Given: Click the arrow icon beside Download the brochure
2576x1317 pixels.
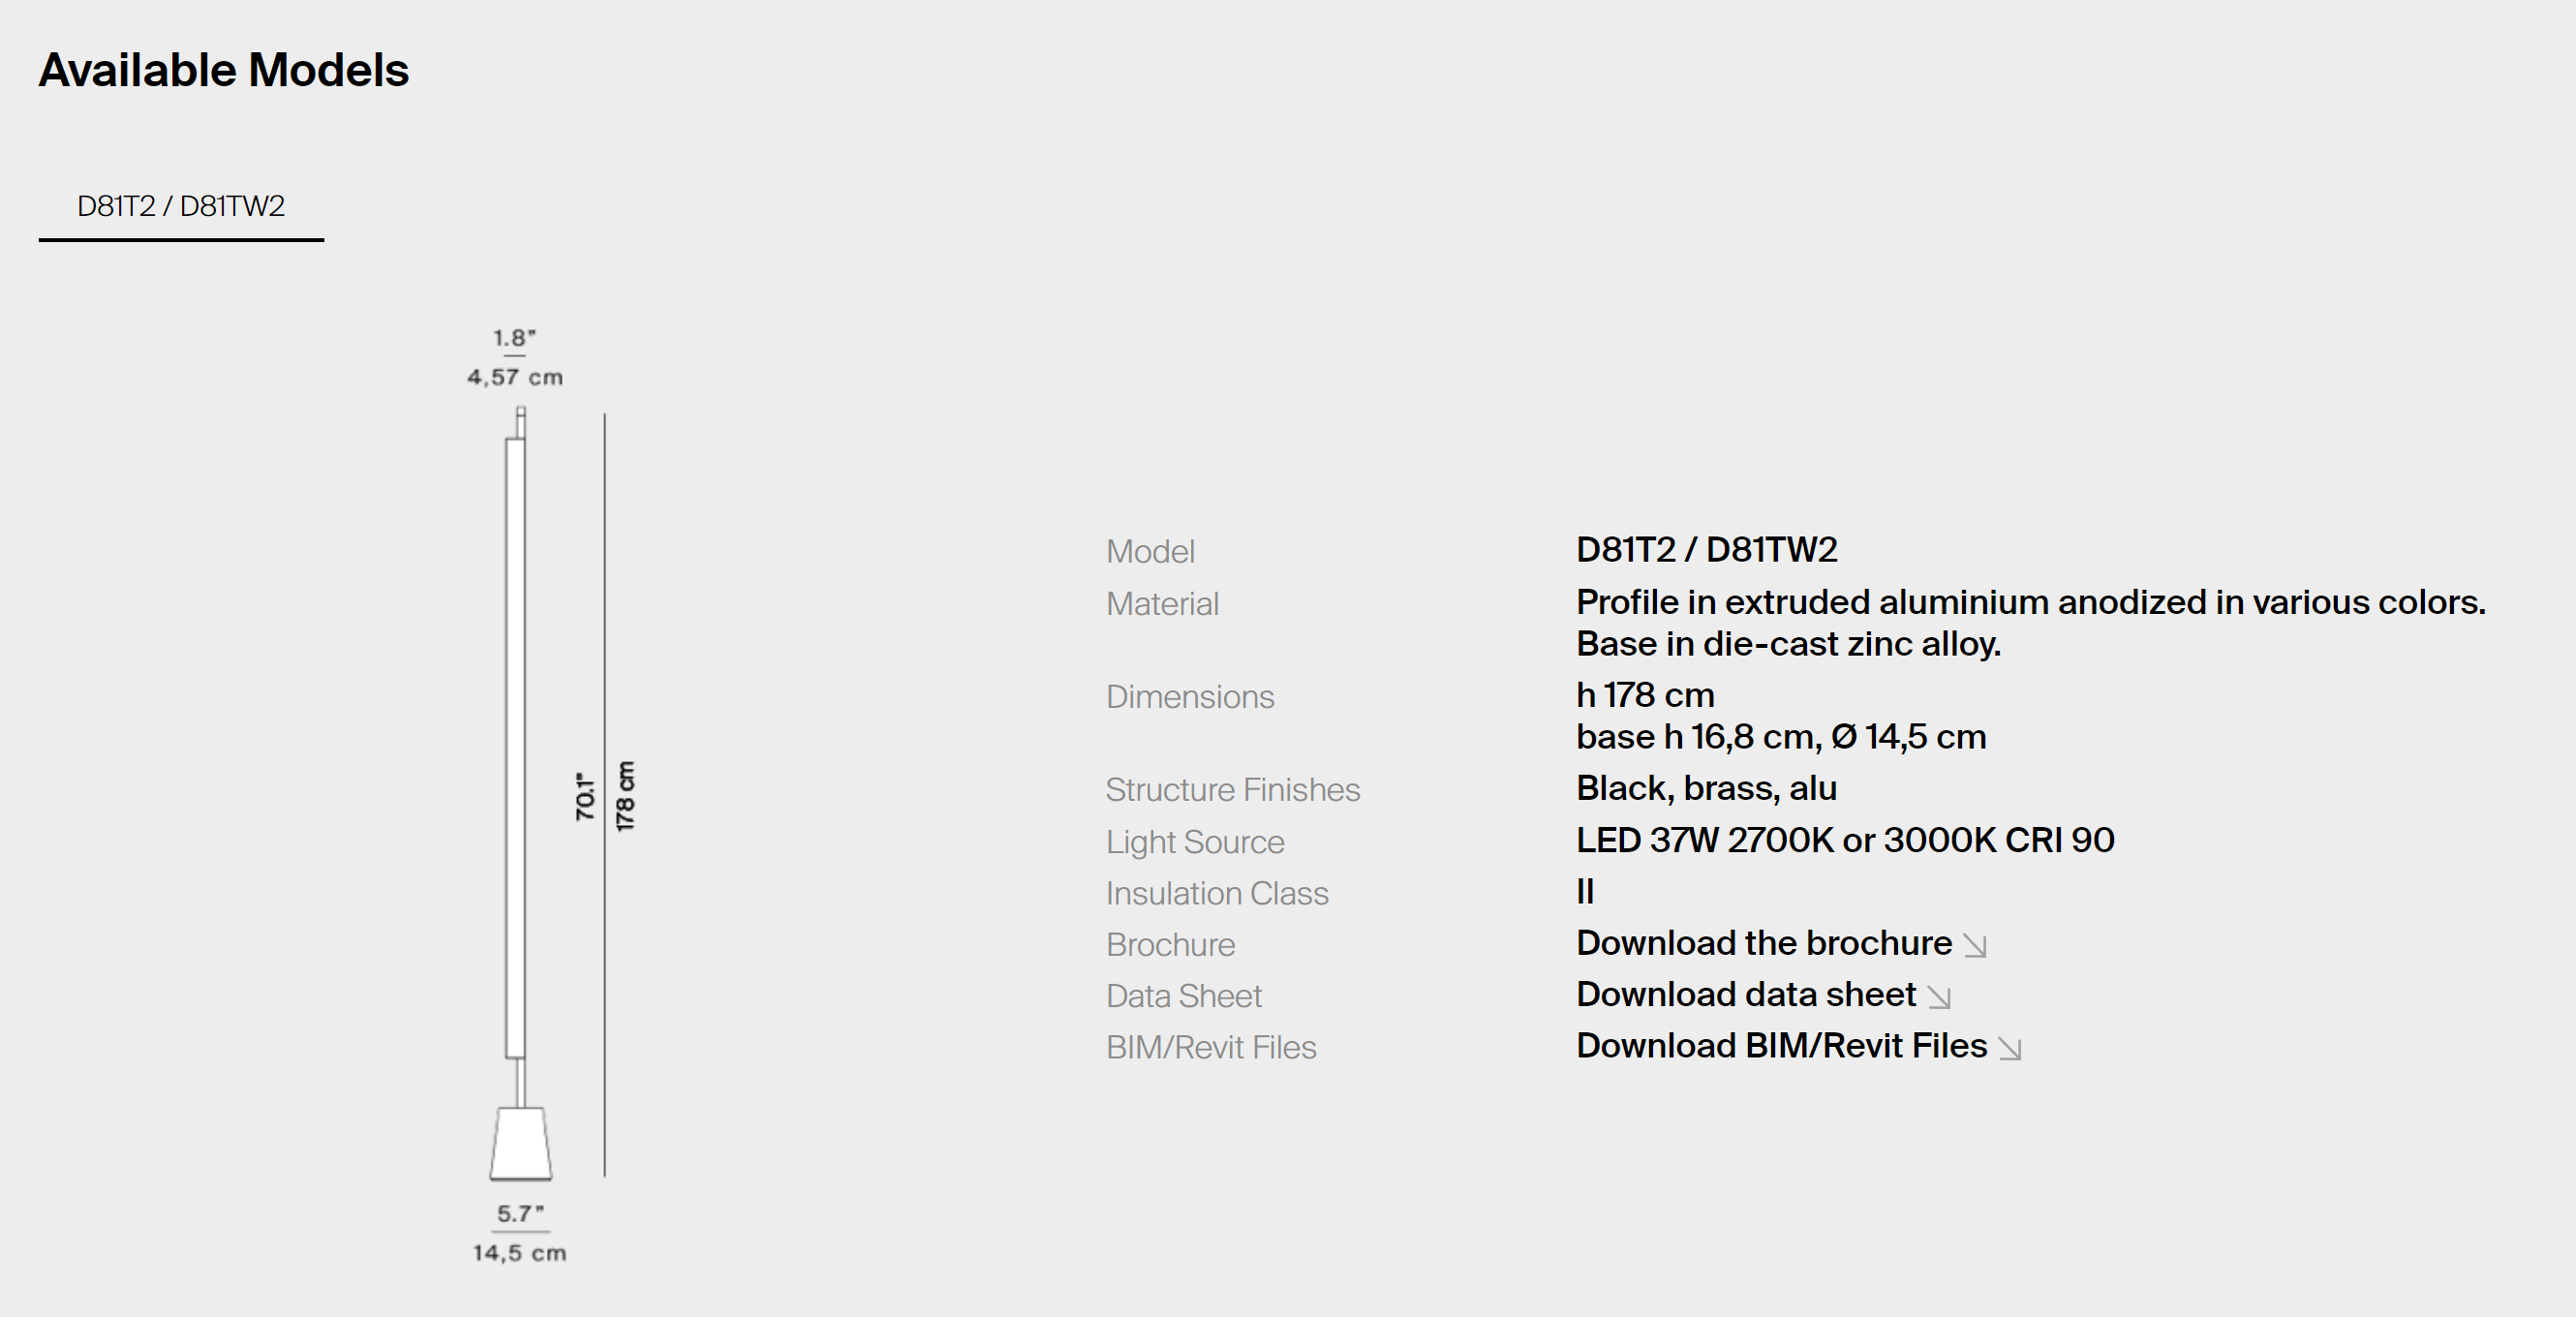Looking at the screenshot, I should point(1975,945).
